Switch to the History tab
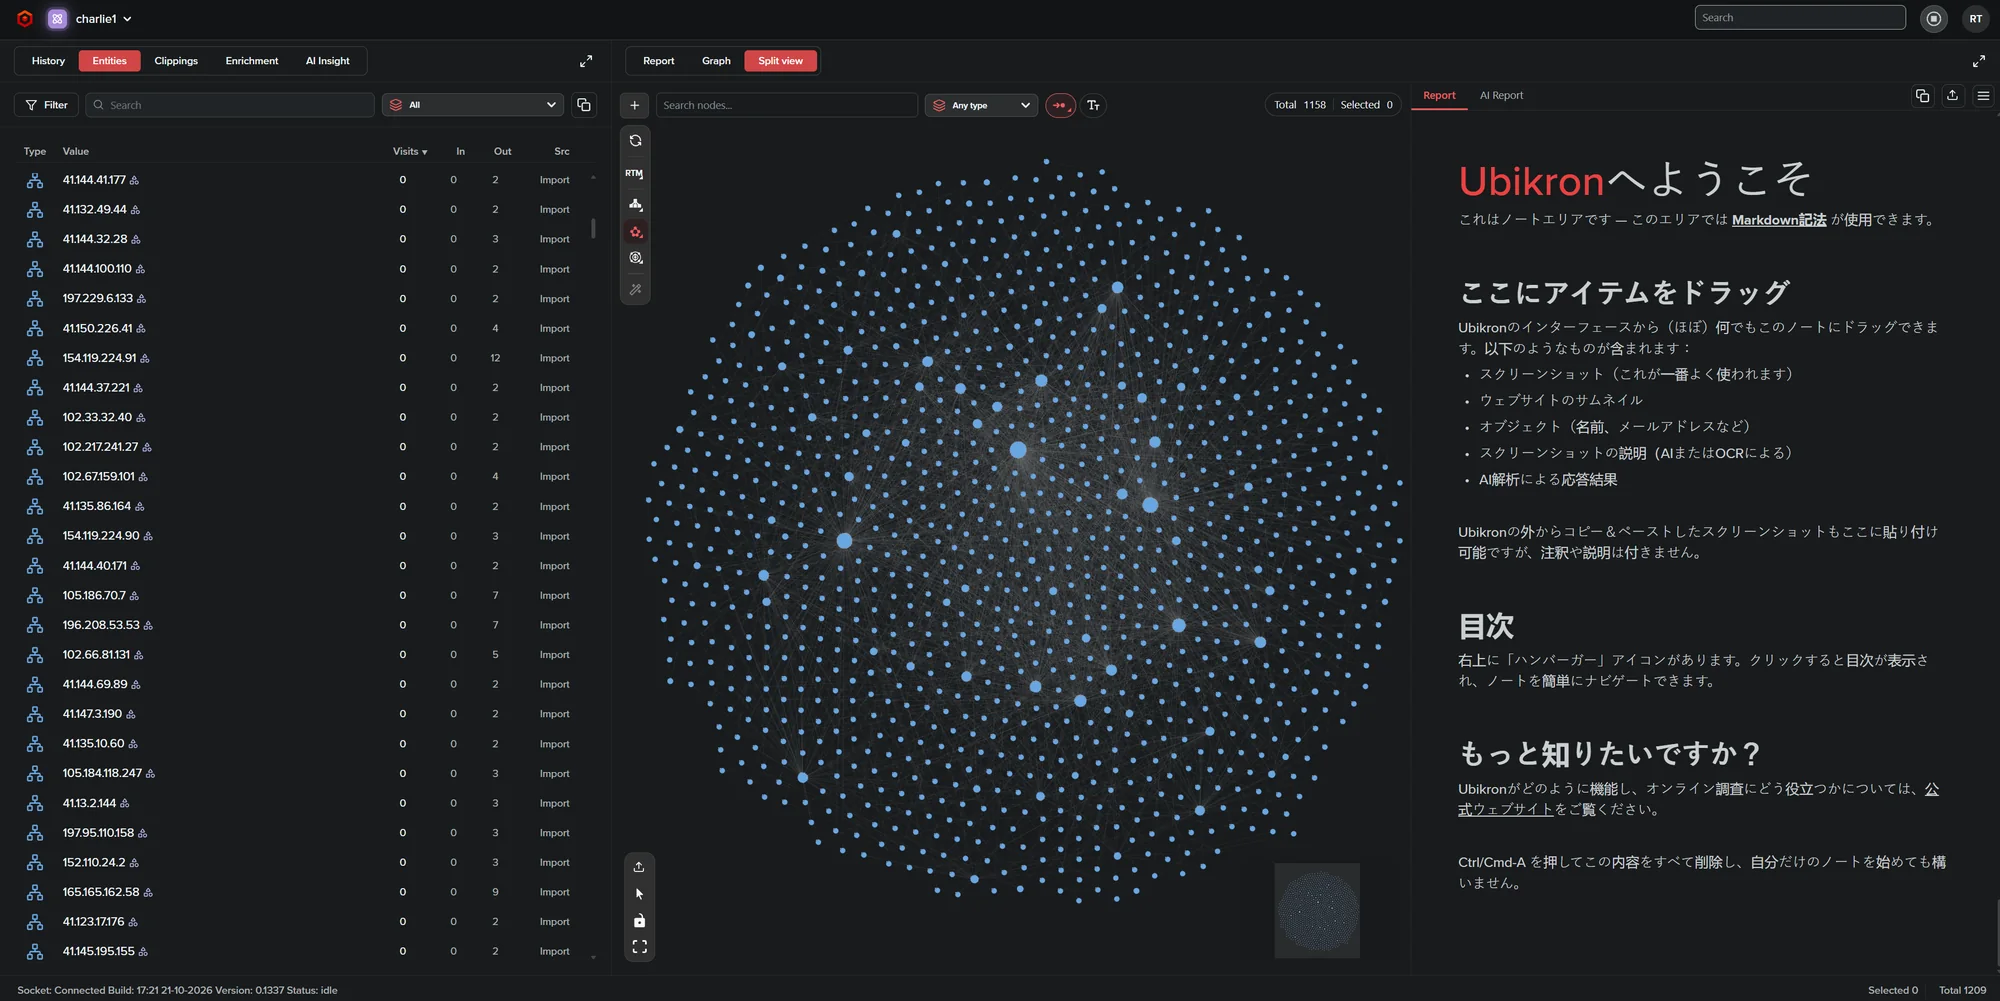Screen dimensions: 2000x1001 (48, 61)
